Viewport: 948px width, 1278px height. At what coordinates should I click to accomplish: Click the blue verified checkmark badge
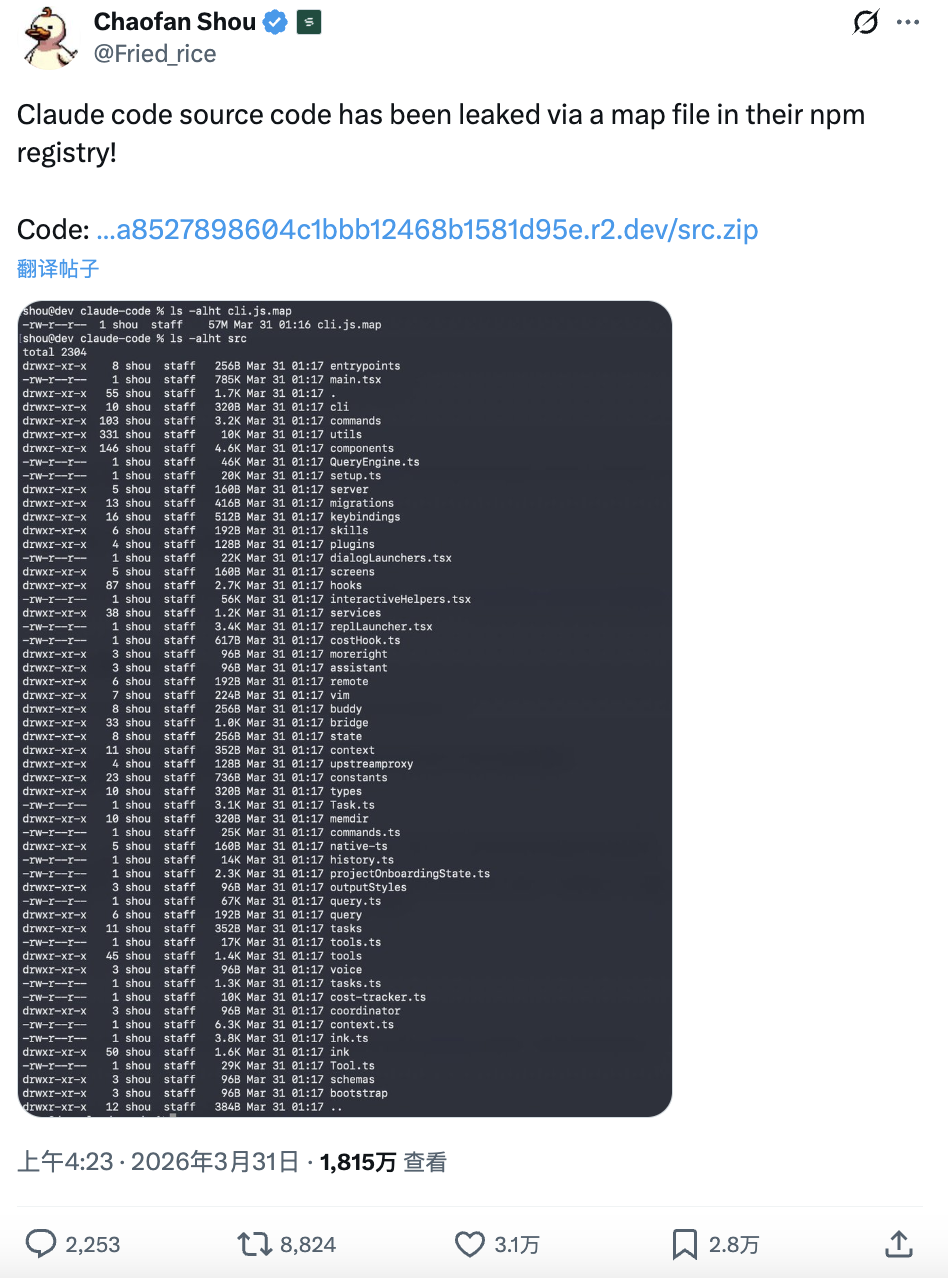[274, 21]
